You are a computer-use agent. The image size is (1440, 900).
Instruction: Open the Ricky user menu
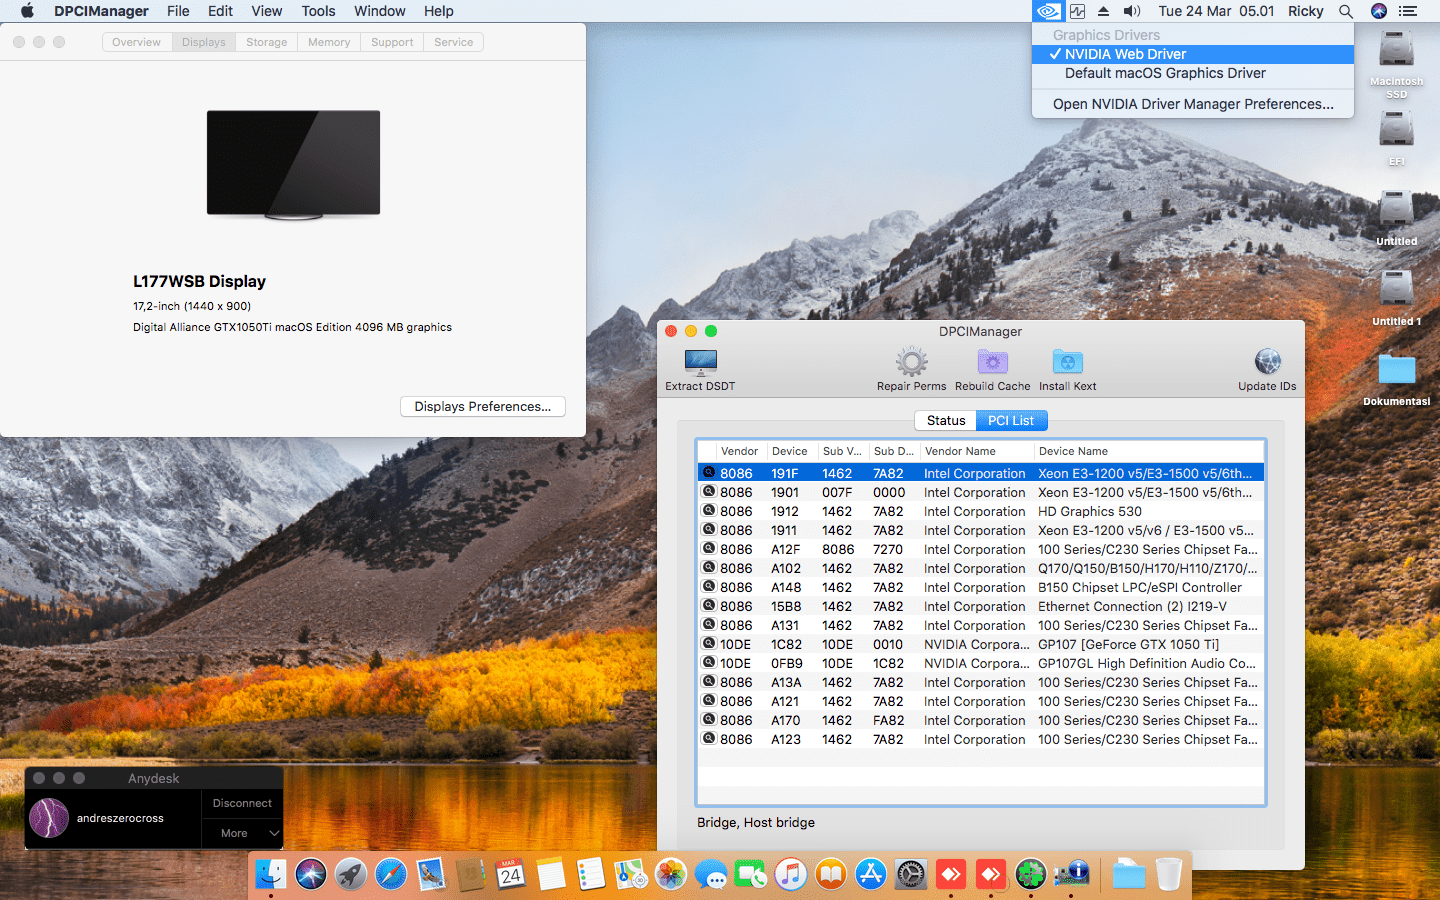[x=1306, y=11]
